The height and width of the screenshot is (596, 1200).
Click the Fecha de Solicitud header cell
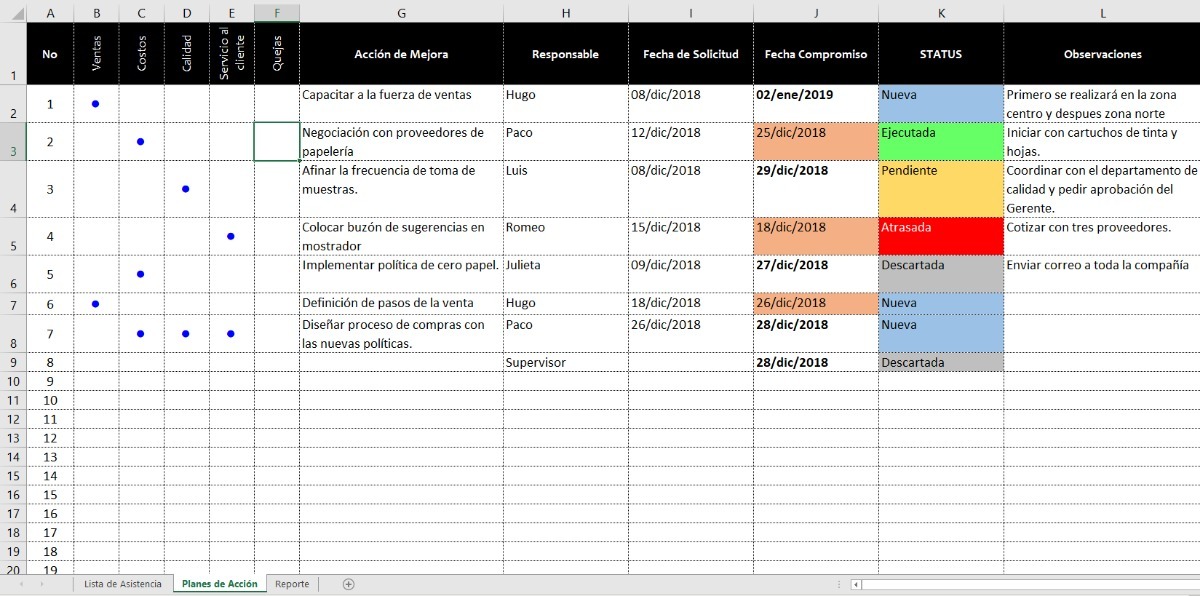pos(691,54)
